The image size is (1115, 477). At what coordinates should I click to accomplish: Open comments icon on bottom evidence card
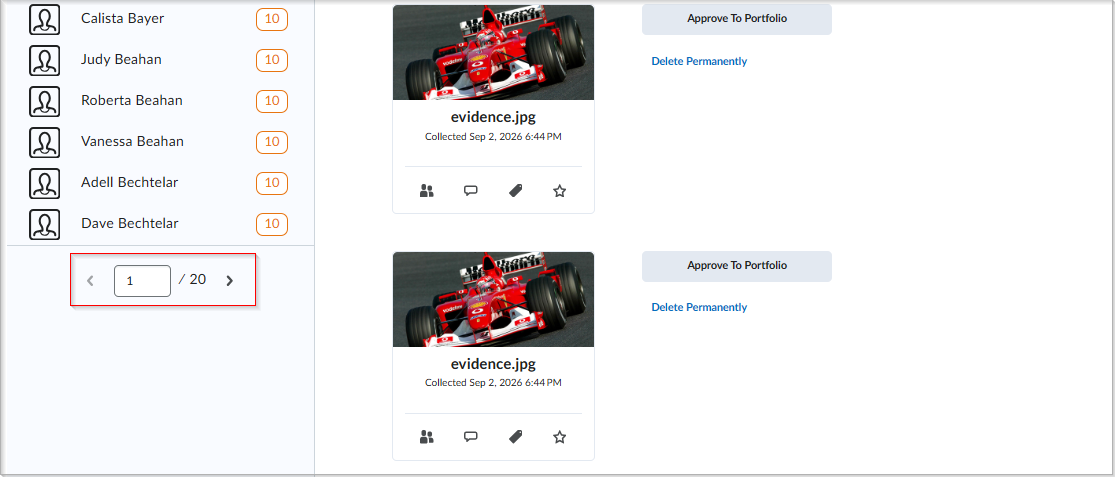471,436
